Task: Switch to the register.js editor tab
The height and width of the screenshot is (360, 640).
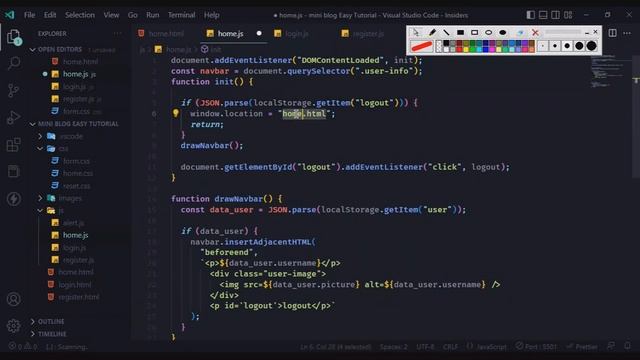Action: [368, 33]
